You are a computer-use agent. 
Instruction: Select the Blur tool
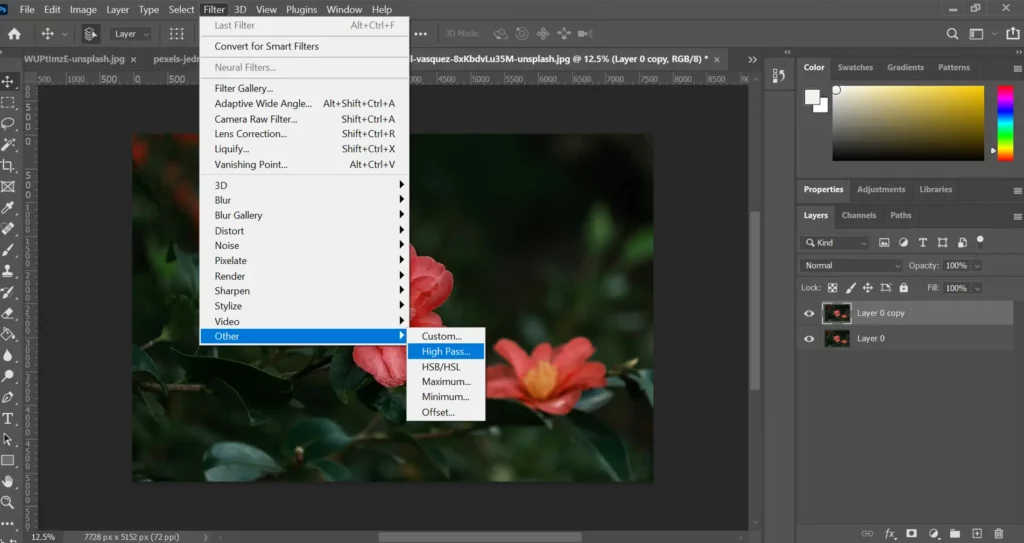[8, 355]
